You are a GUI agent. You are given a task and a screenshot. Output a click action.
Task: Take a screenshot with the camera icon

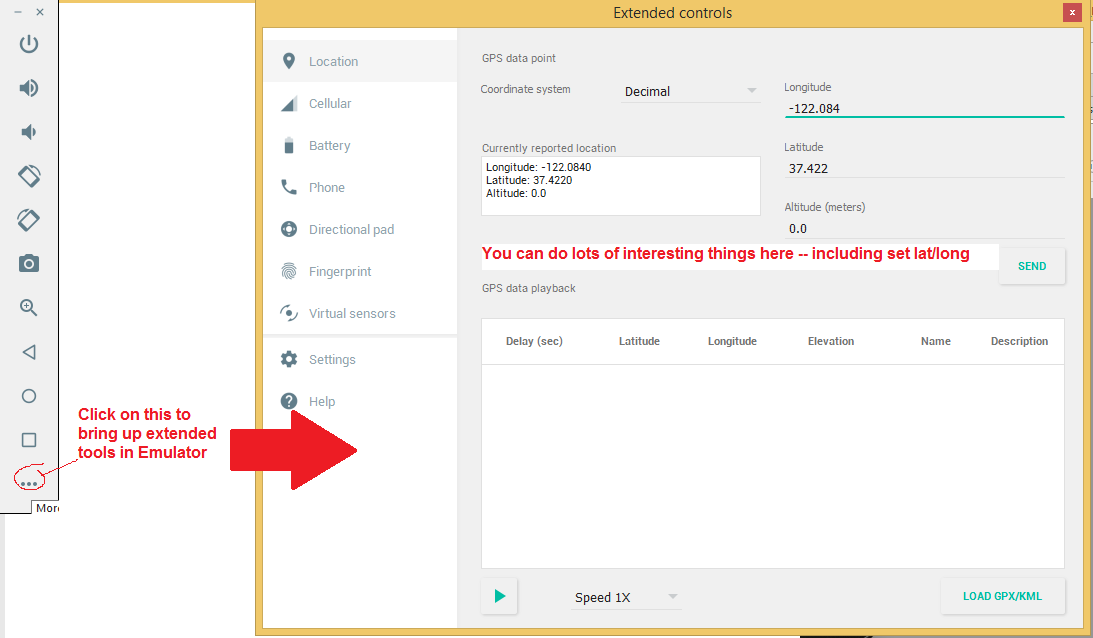tap(29, 264)
